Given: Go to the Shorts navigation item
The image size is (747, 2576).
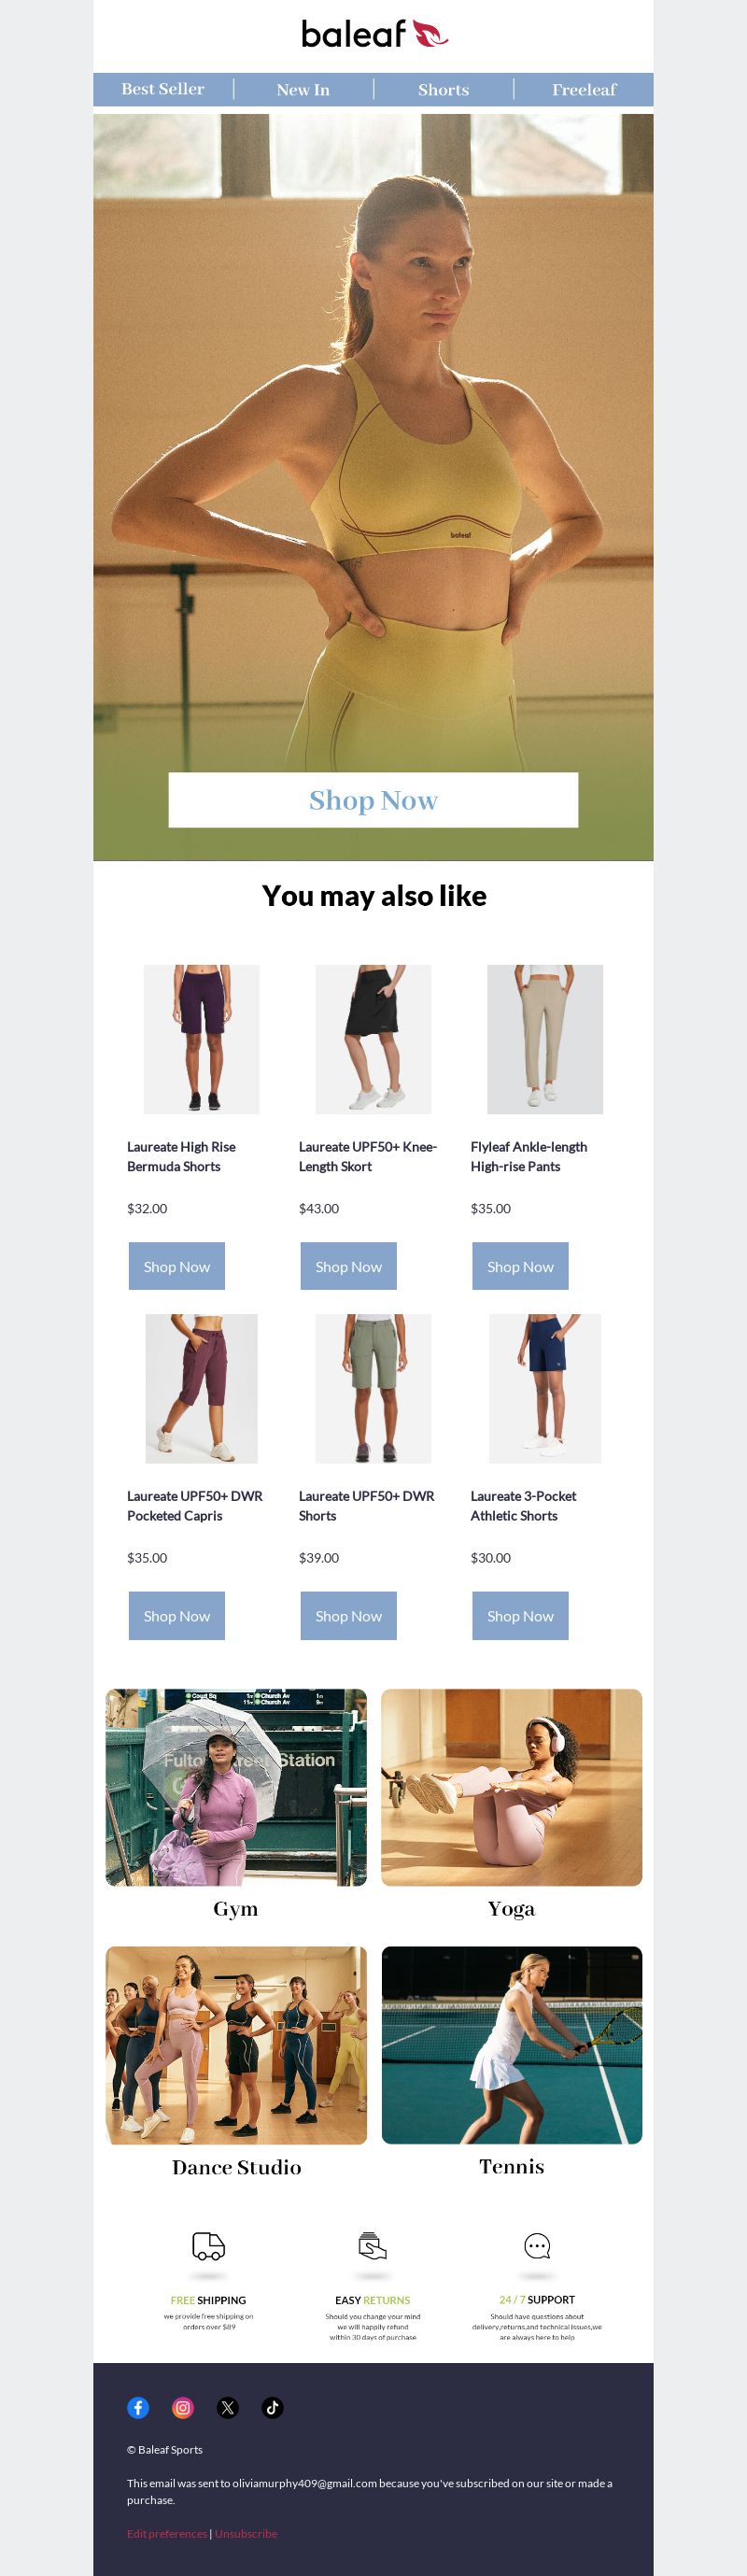Looking at the screenshot, I should [443, 89].
